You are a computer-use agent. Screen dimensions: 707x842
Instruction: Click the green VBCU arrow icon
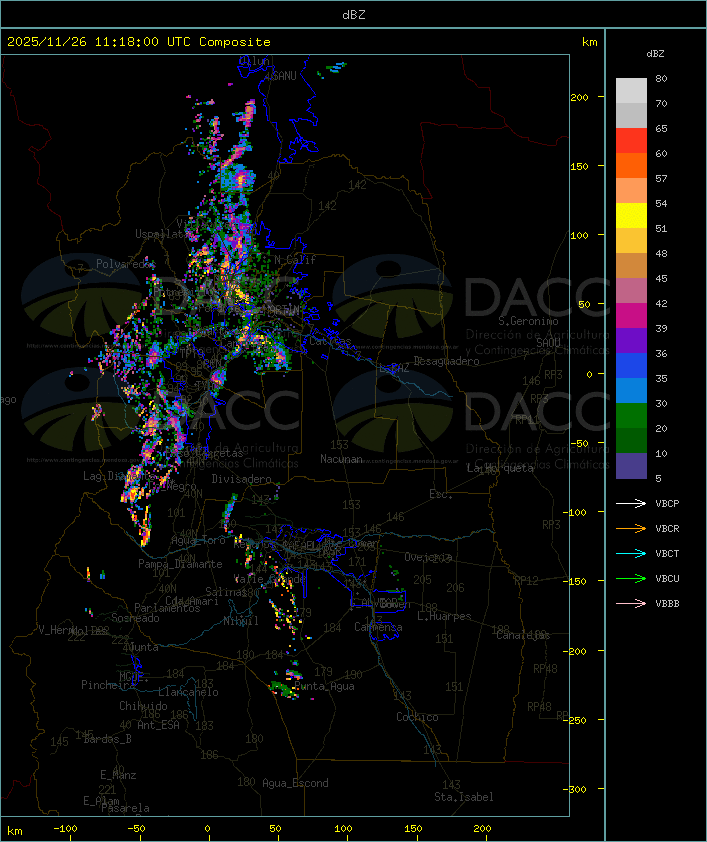631,578
